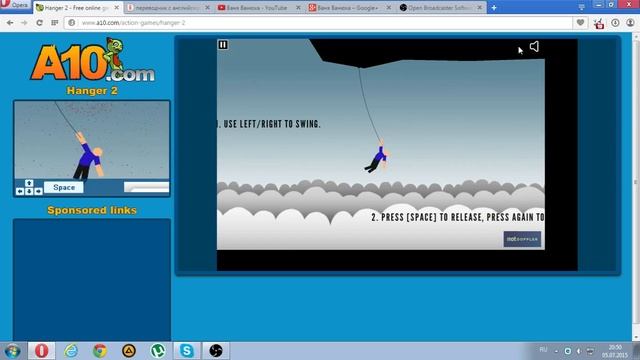Screen dimensions: 640x360
Task: Go back to the previous page
Action: click(x=10, y=23)
